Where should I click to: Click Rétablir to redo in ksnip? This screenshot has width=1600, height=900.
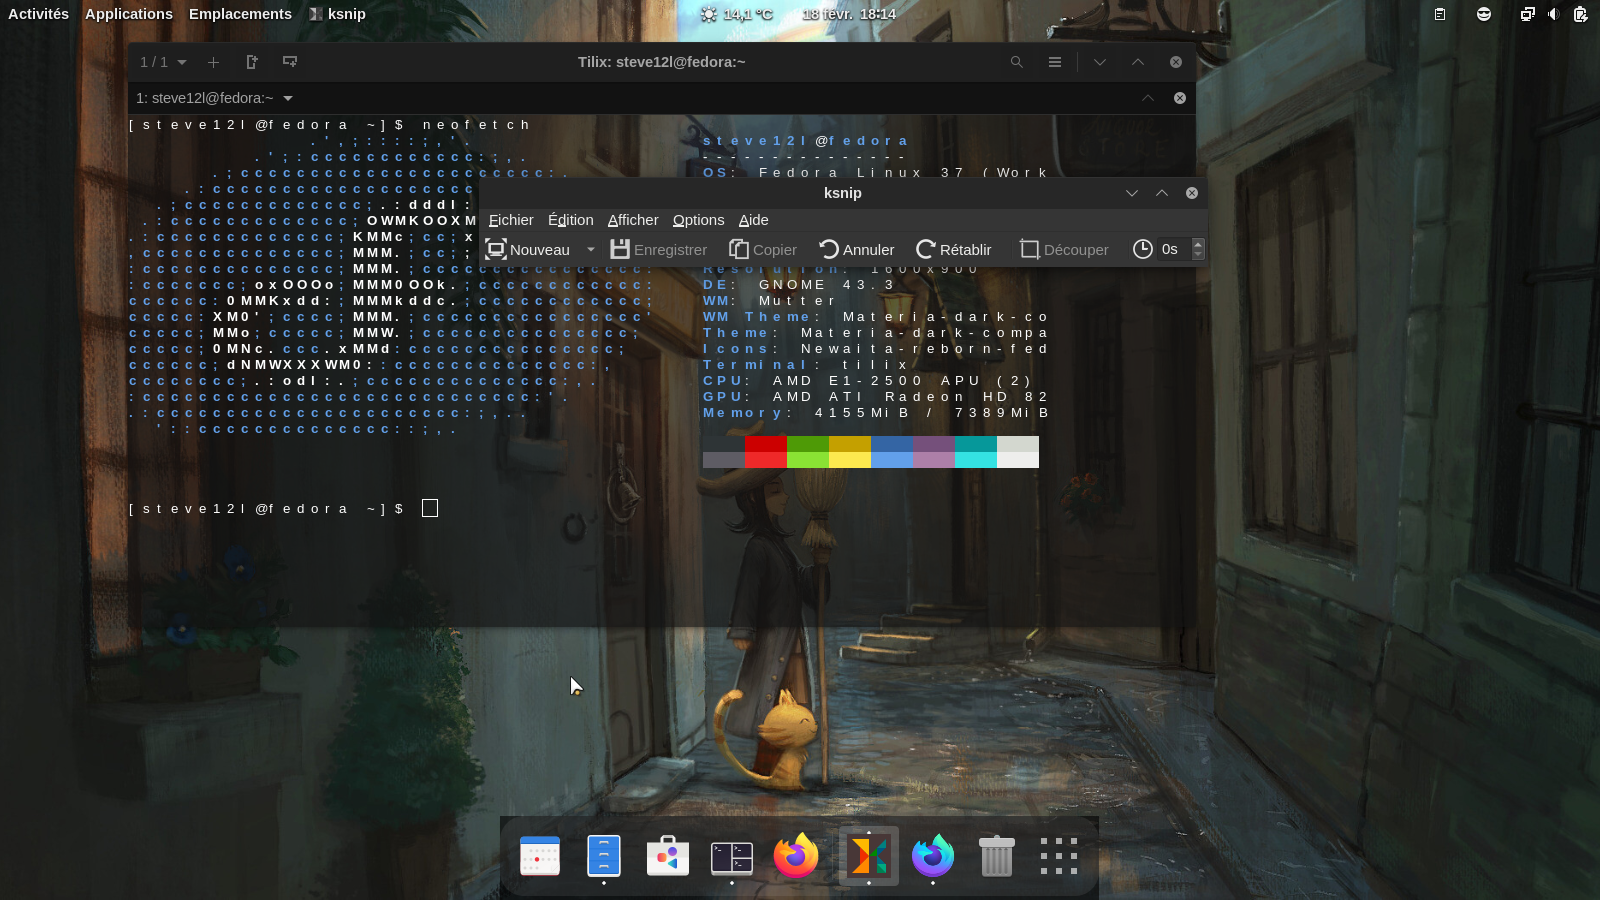coord(953,249)
